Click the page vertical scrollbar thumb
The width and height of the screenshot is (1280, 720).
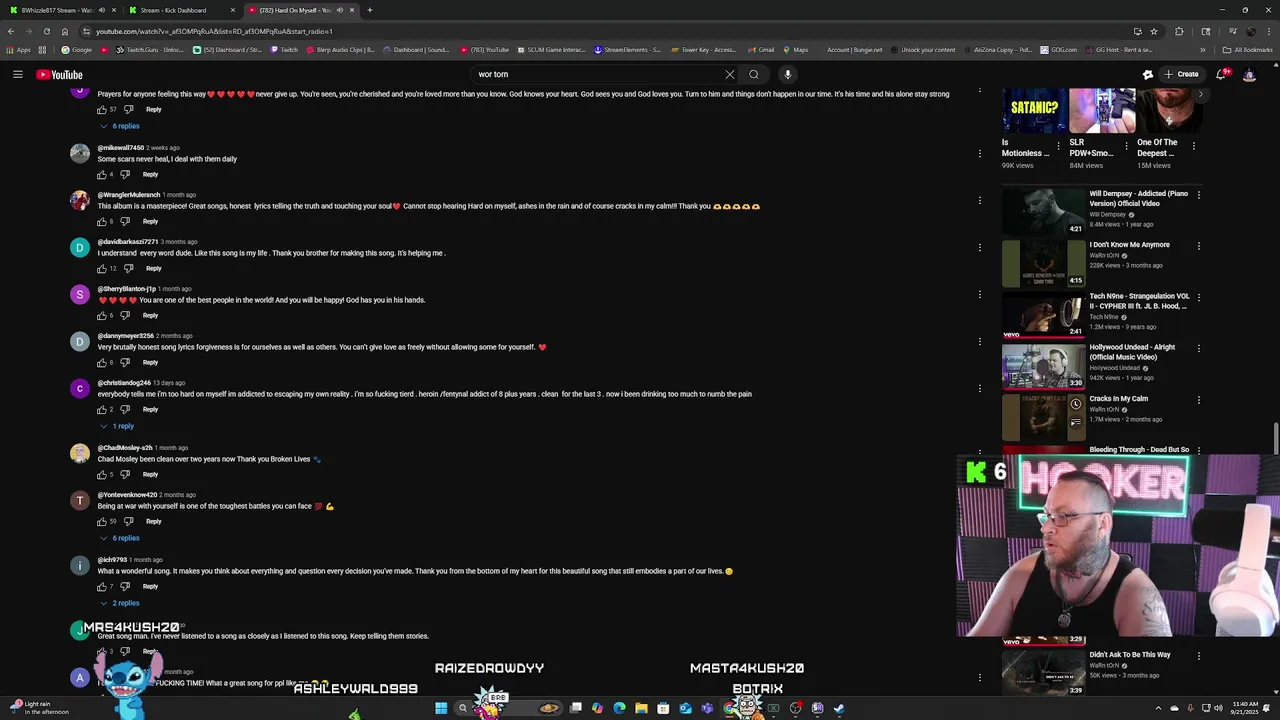[1276, 438]
